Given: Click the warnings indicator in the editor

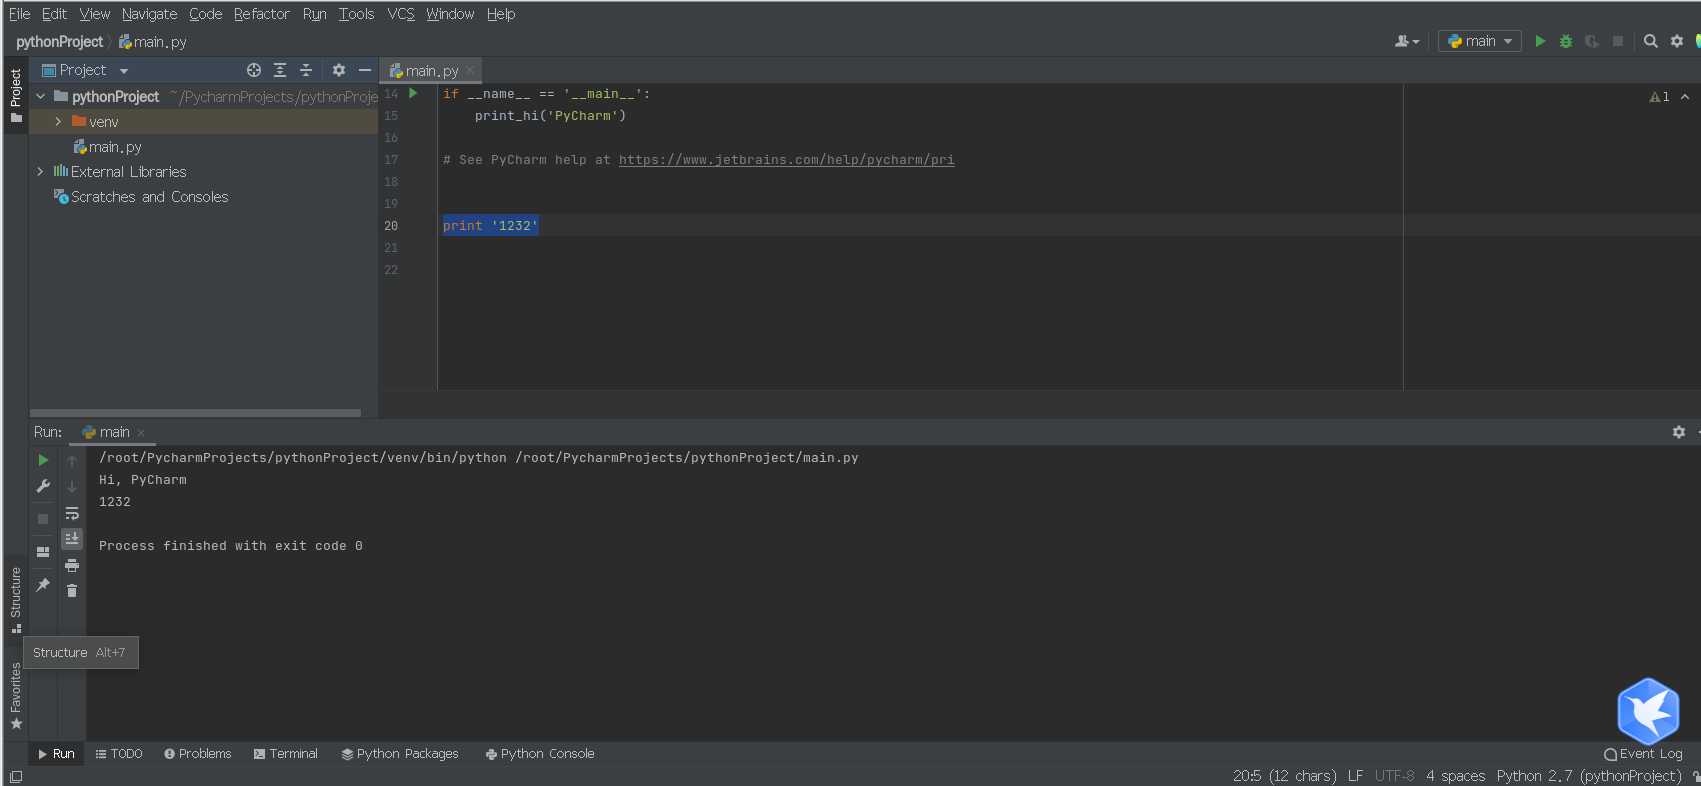Looking at the screenshot, I should [1659, 97].
